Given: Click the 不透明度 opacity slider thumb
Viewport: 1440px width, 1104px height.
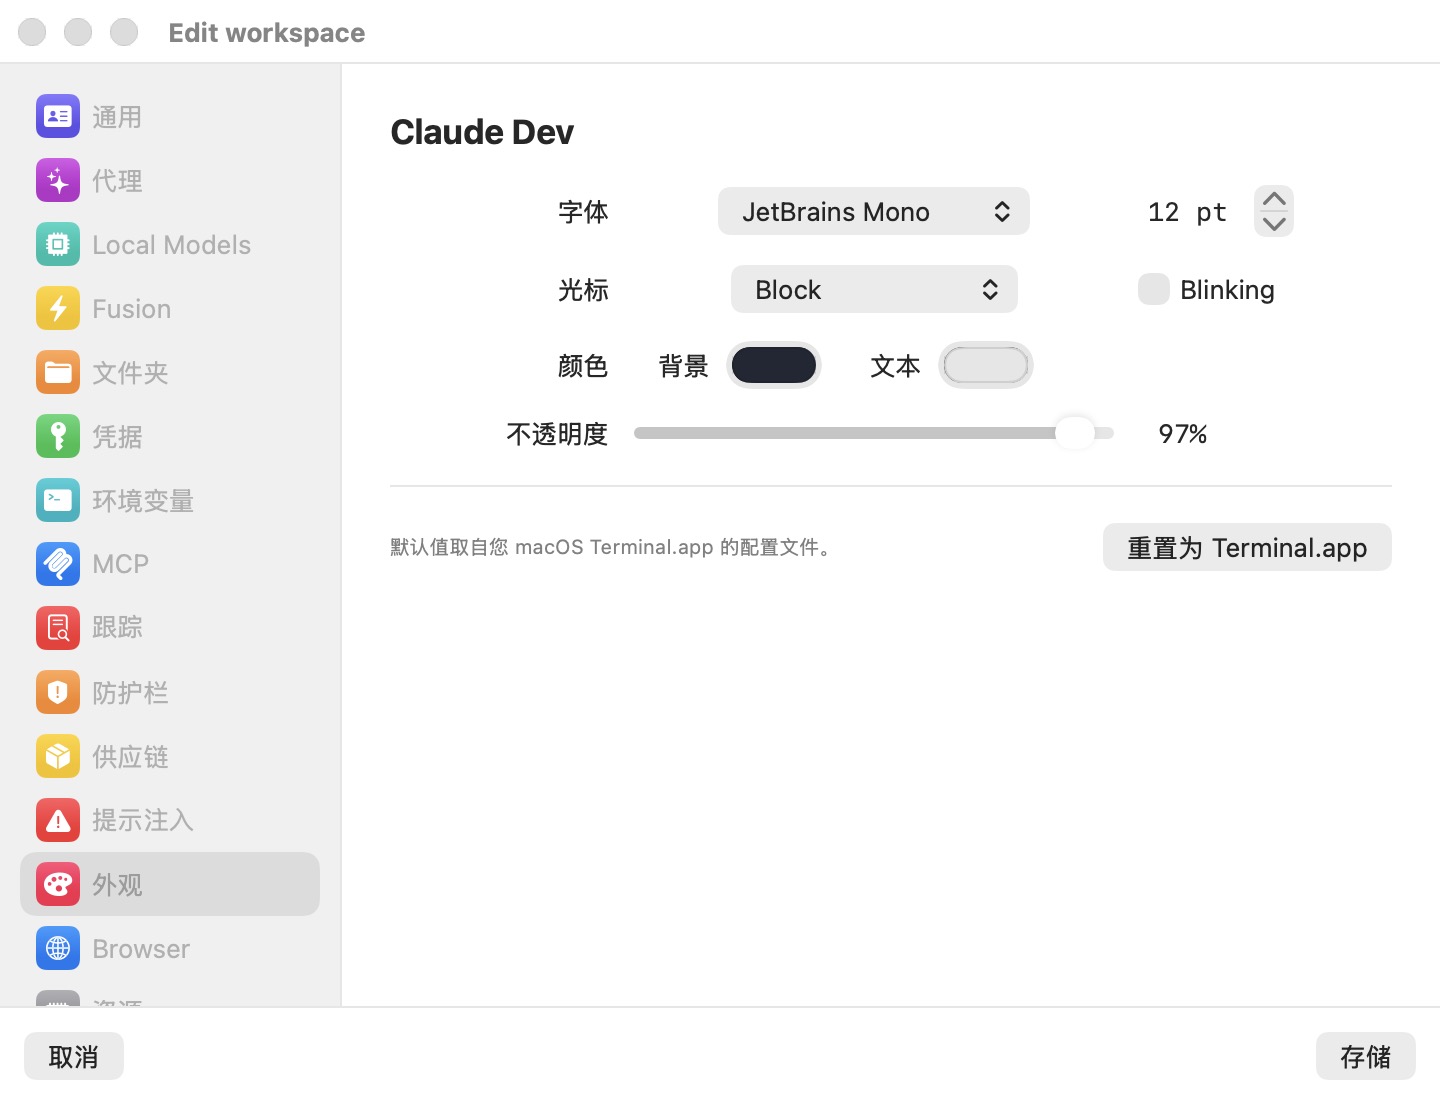Looking at the screenshot, I should click(x=1075, y=433).
